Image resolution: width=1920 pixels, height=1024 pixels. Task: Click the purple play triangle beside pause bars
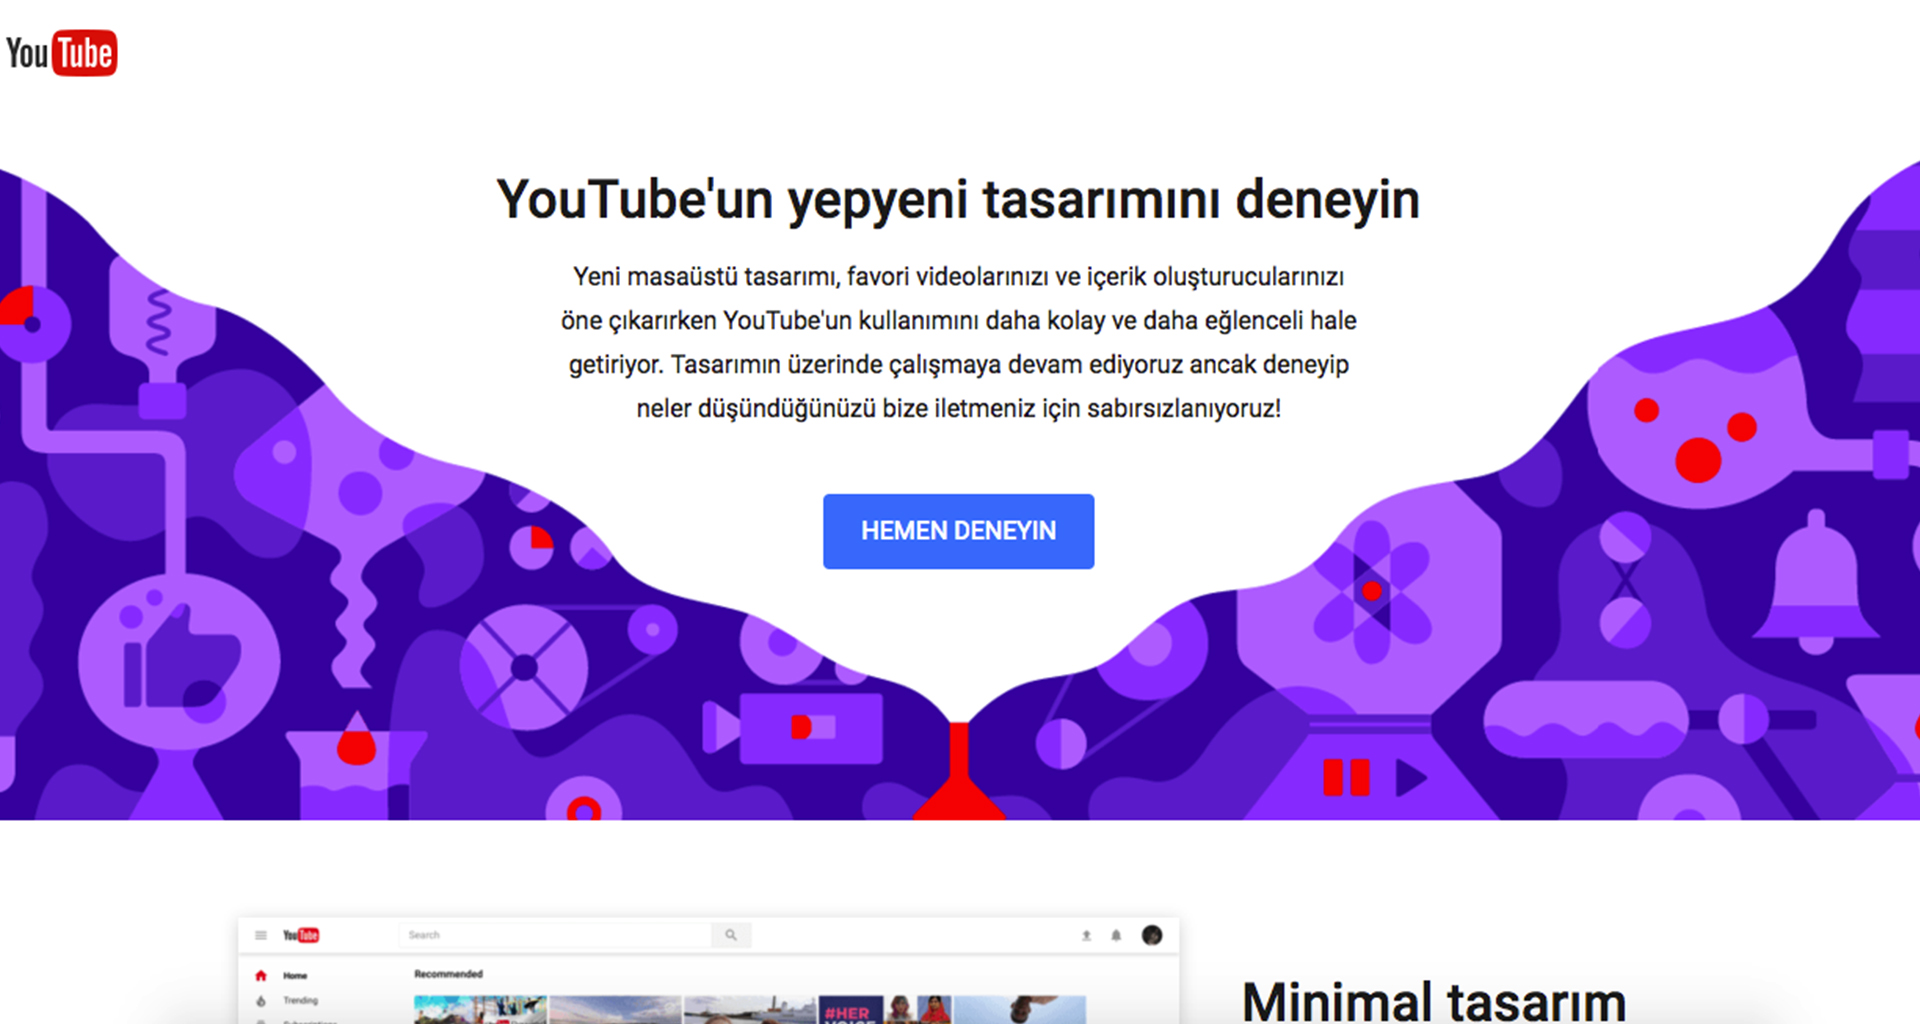[1410, 777]
